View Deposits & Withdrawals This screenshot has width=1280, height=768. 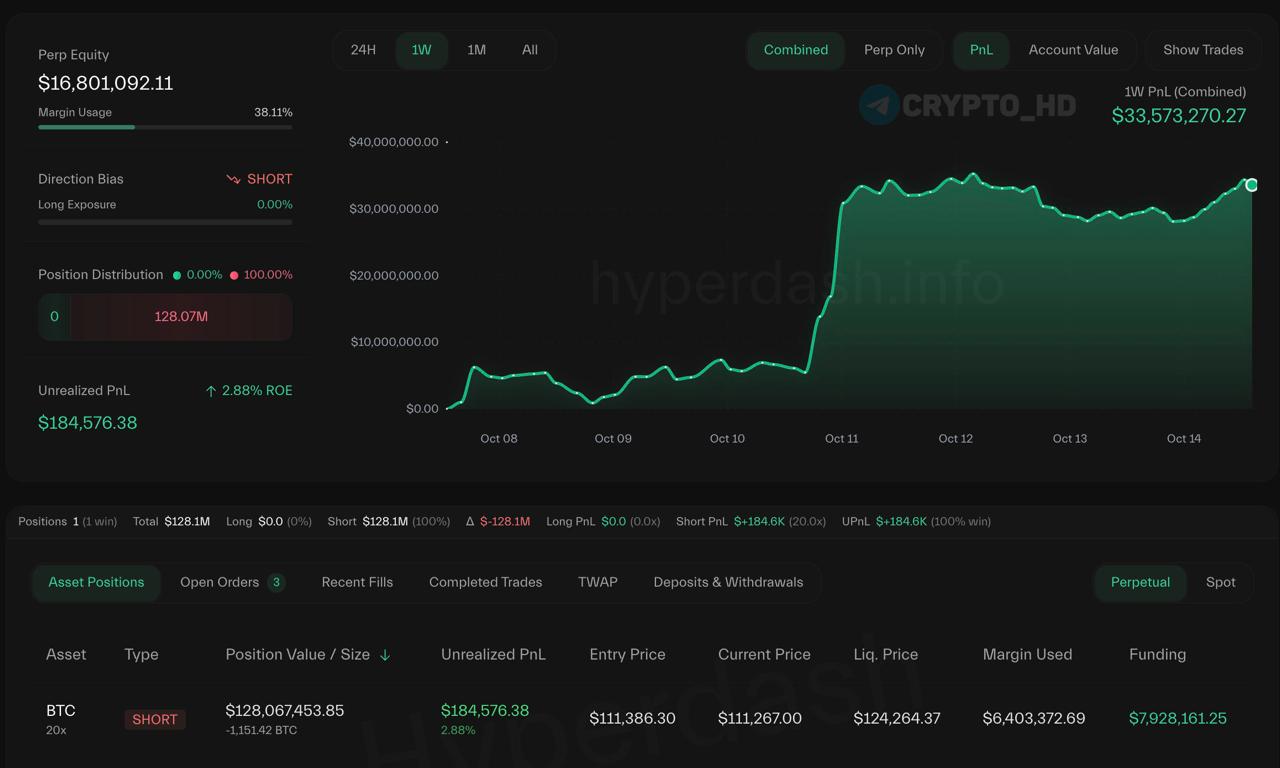[728, 582]
